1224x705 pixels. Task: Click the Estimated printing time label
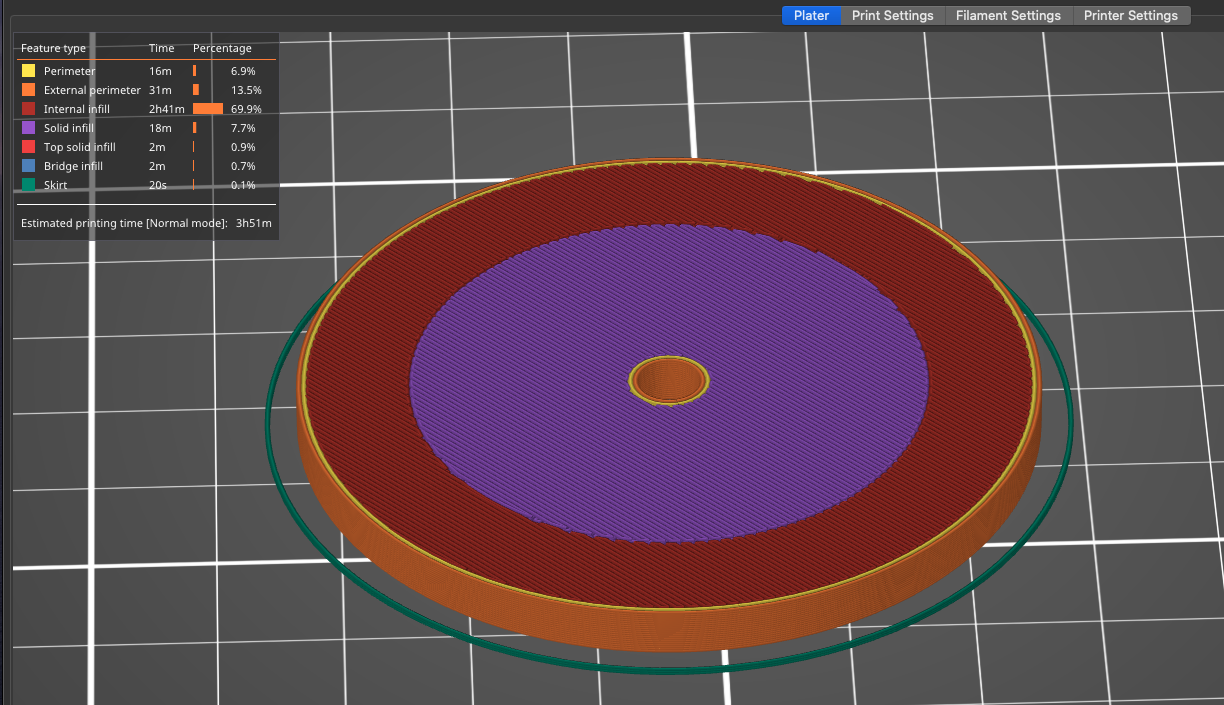[125, 223]
